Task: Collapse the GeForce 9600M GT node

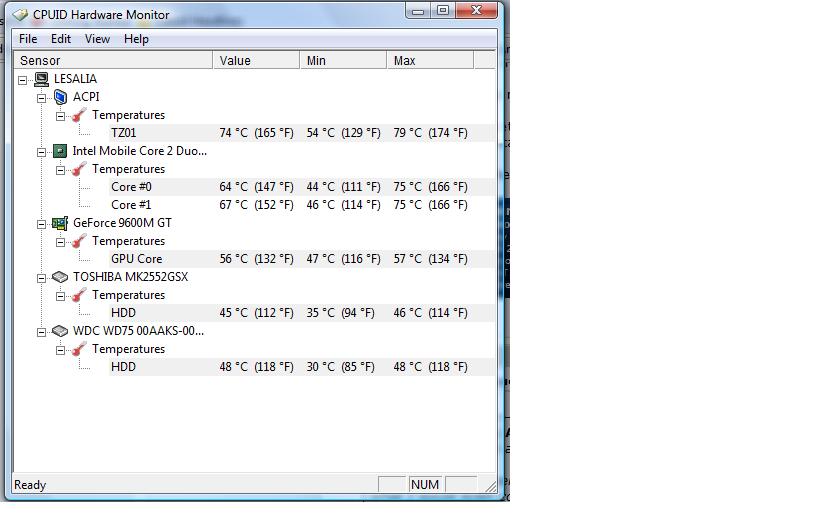Action: pos(41,224)
